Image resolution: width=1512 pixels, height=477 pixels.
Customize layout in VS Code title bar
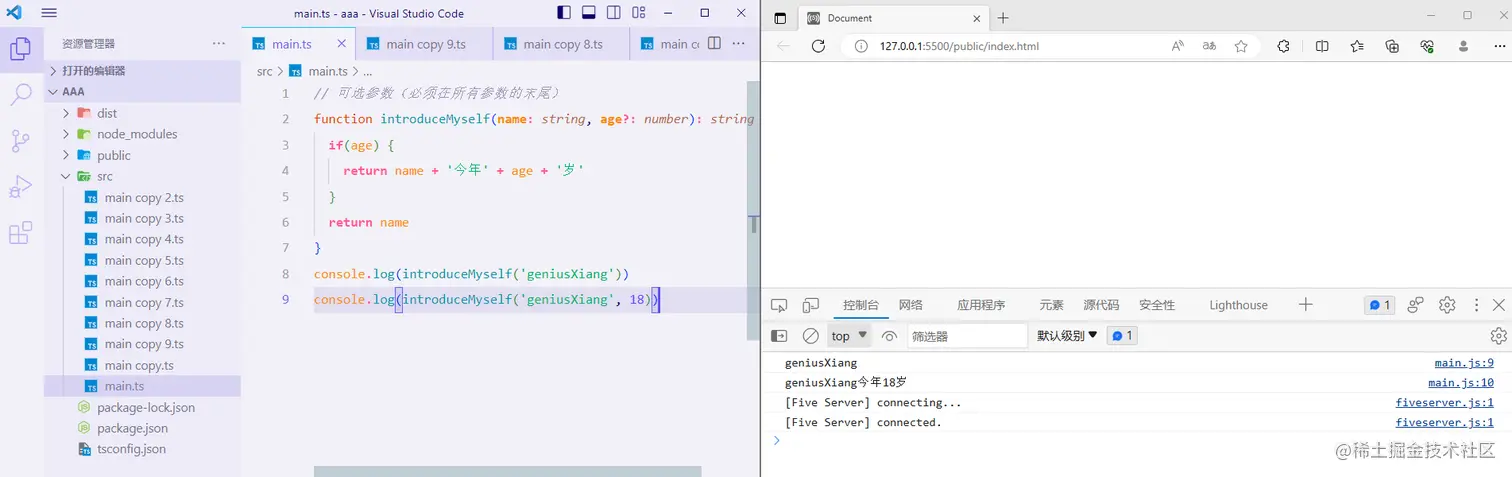(x=638, y=13)
